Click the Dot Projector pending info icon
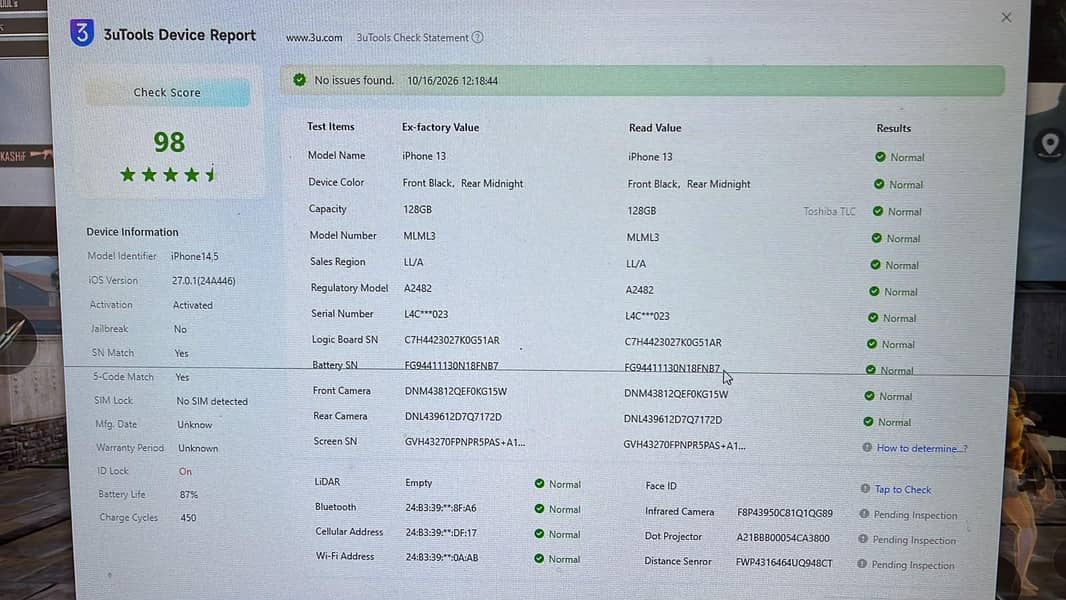This screenshot has width=1066, height=600. point(863,539)
